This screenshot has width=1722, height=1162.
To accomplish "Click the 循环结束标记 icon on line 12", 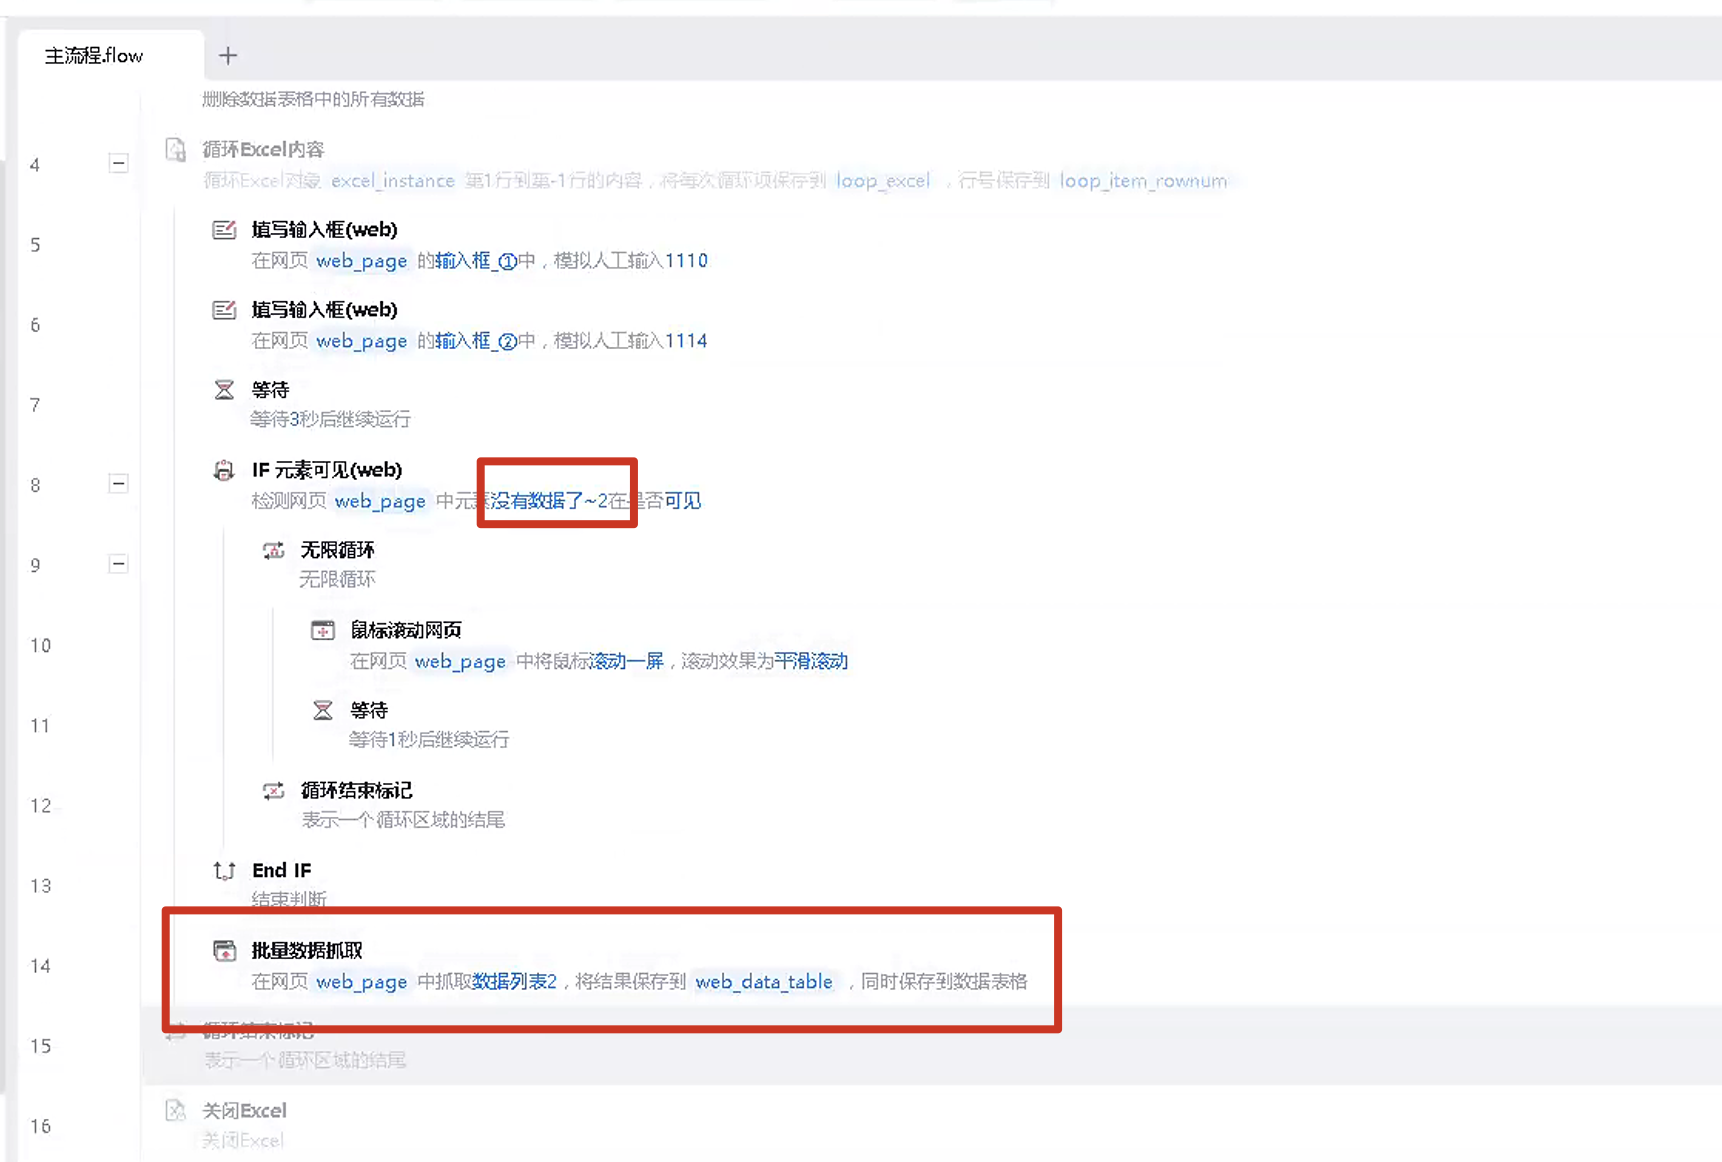I will (273, 791).
